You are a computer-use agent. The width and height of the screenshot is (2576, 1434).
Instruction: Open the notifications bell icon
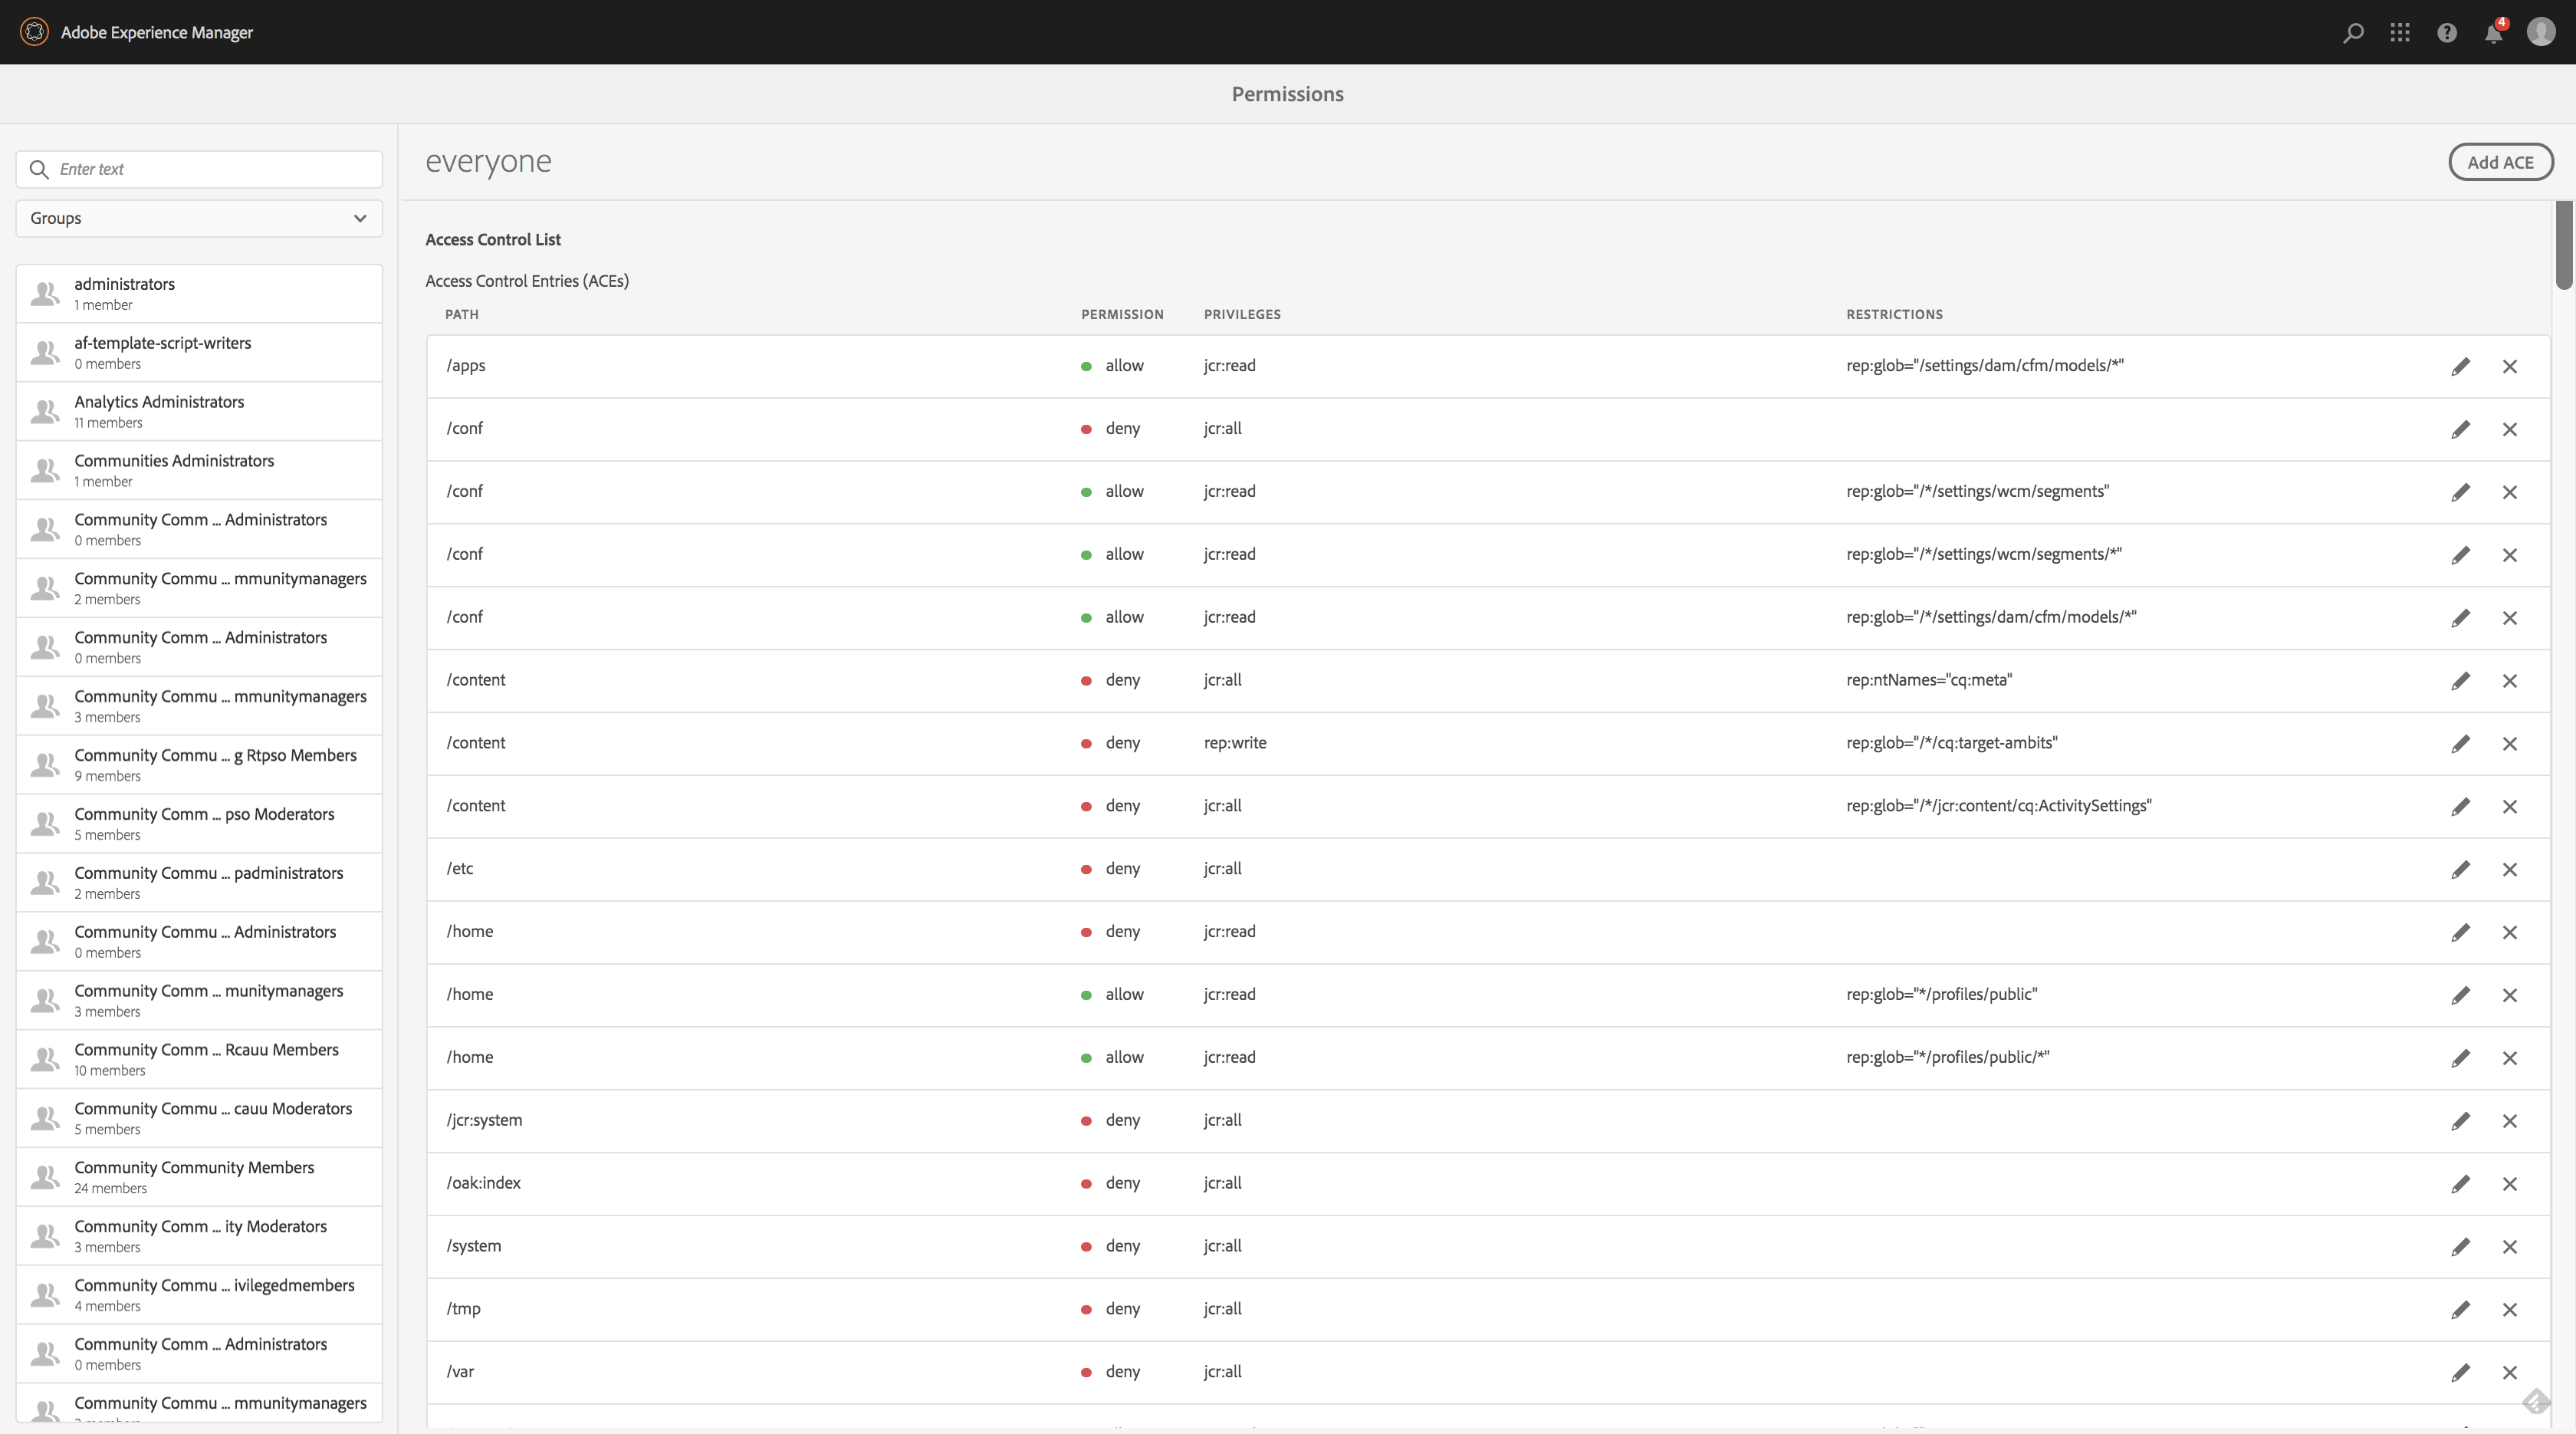click(x=2493, y=33)
